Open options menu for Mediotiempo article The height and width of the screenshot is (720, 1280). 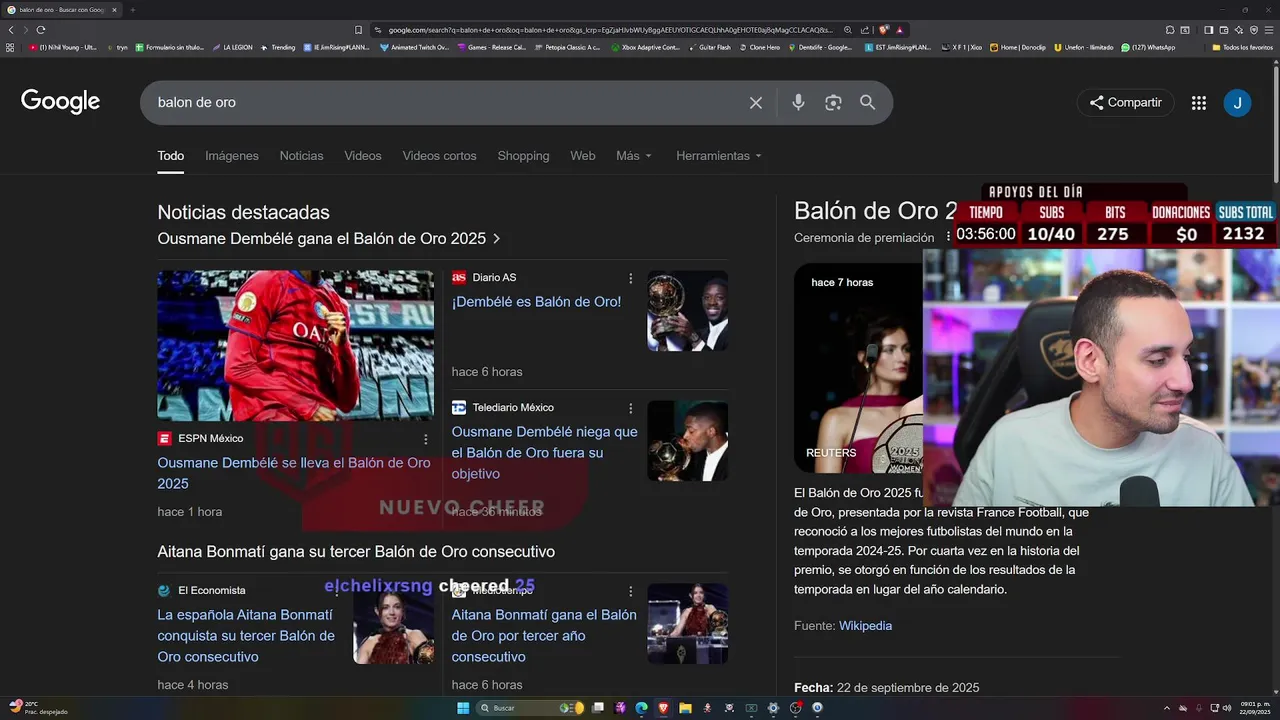630,591
